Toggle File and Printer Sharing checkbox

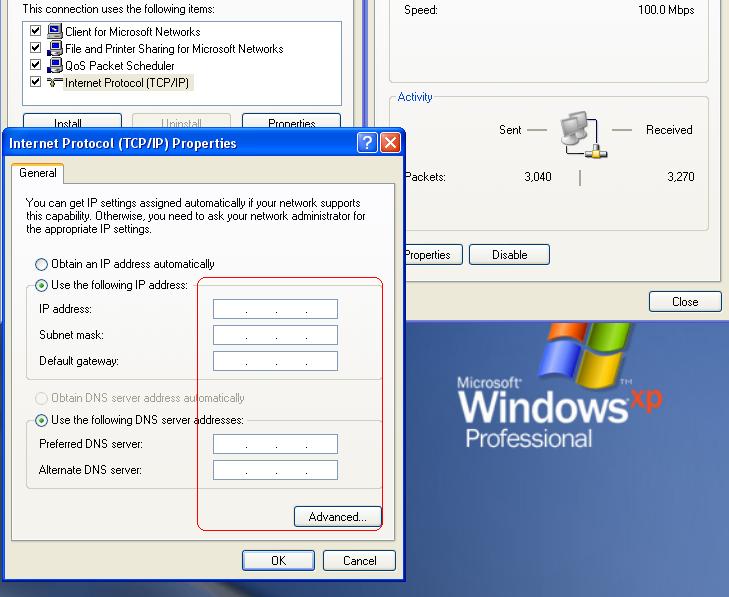[35, 48]
